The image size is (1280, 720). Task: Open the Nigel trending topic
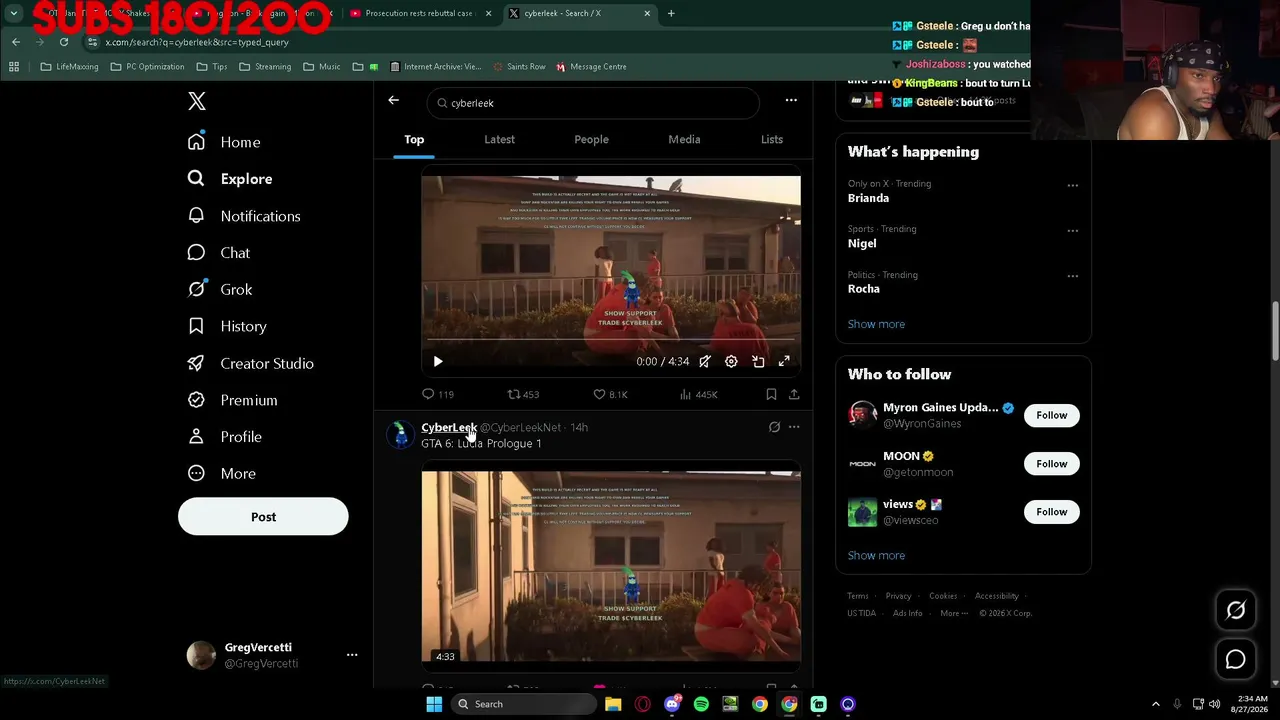(x=862, y=243)
